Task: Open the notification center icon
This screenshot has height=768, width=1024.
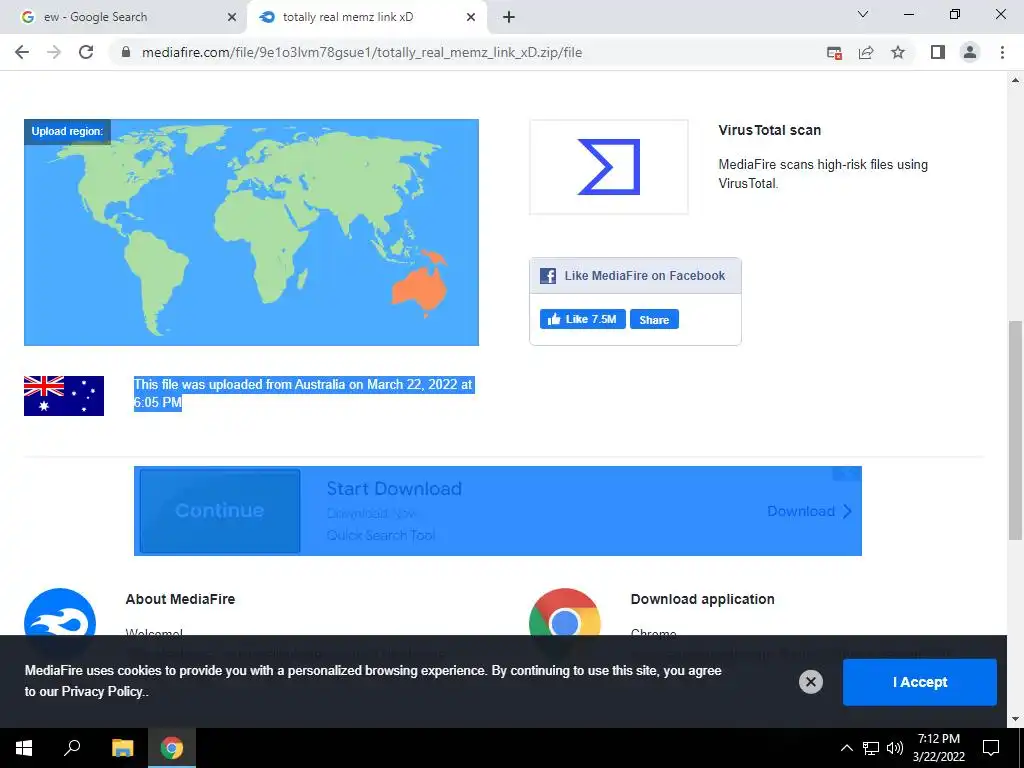Action: pos(991,748)
